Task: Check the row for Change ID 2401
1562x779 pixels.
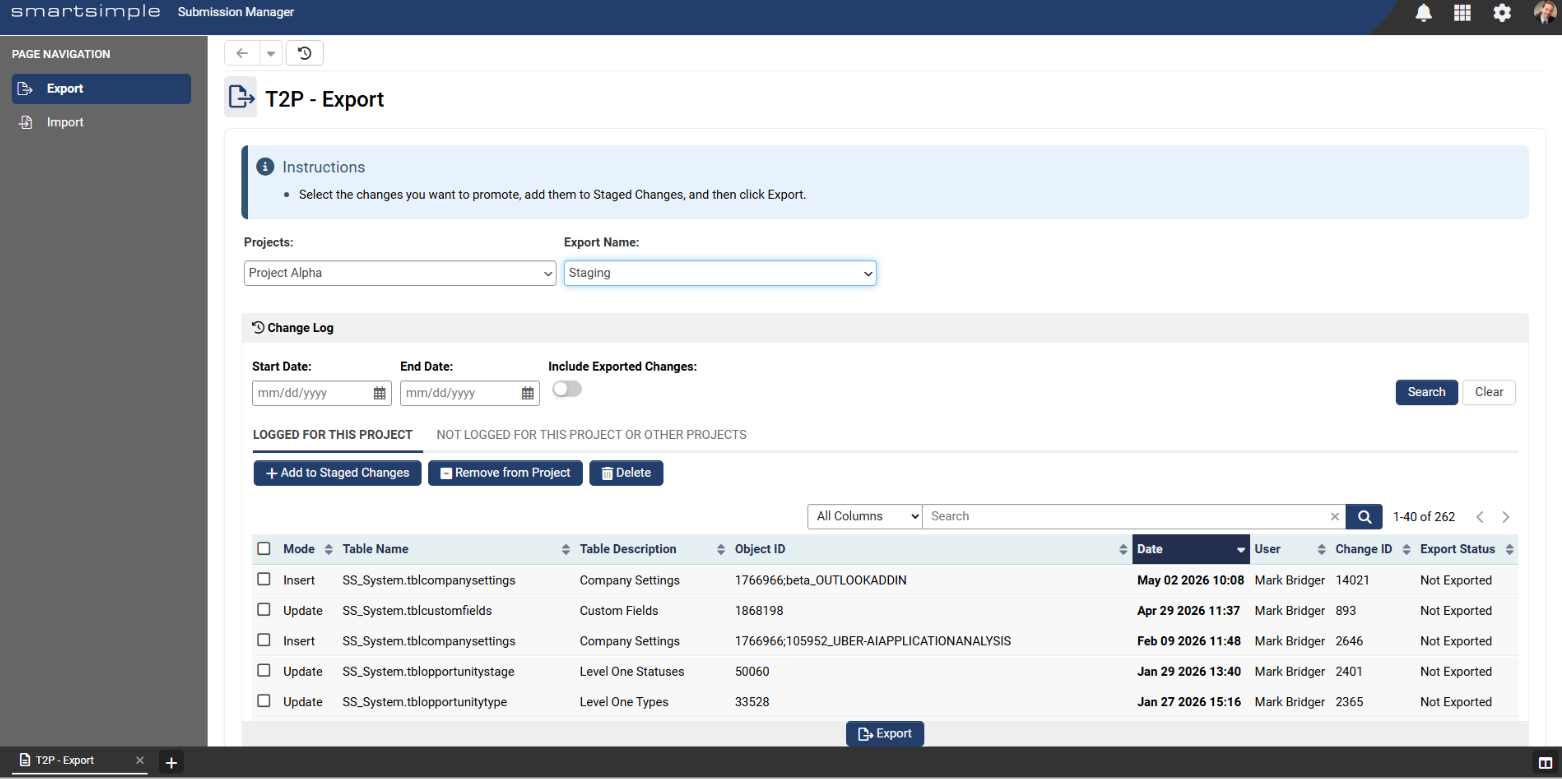Action: pos(264,670)
